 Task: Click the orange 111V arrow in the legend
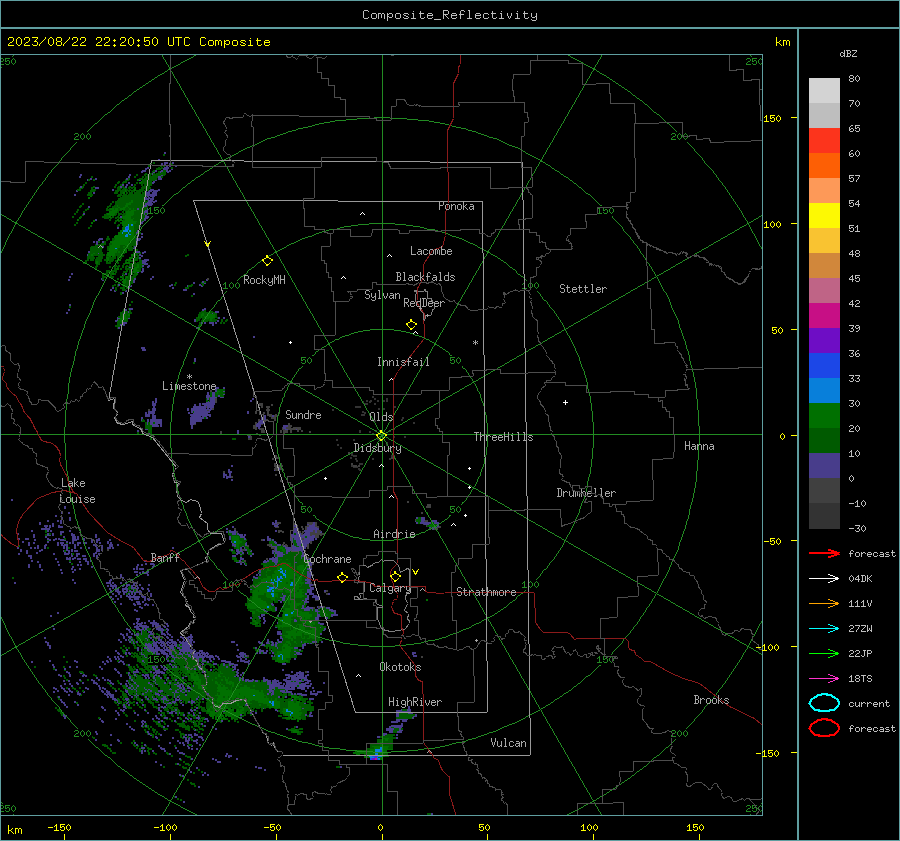pyautogui.click(x=824, y=603)
